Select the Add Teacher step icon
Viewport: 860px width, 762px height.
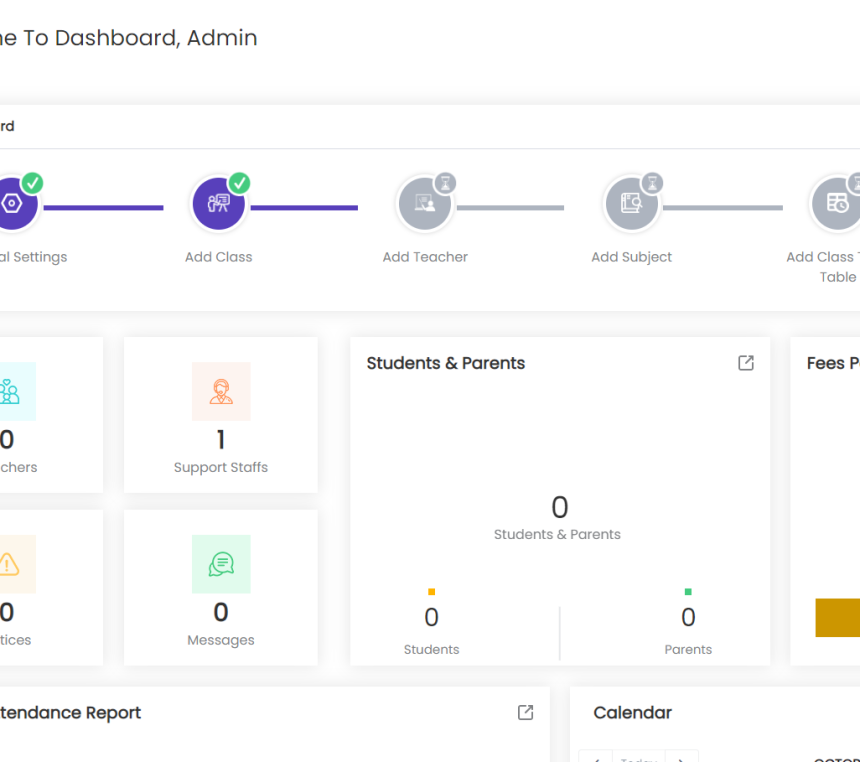tap(425, 204)
